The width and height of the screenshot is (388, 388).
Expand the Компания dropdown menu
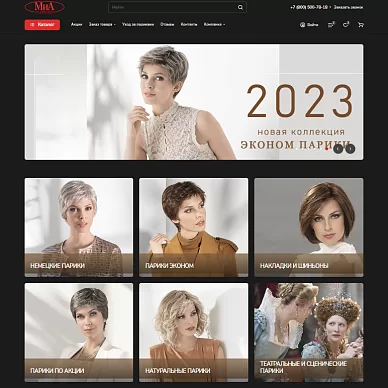point(214,24)
